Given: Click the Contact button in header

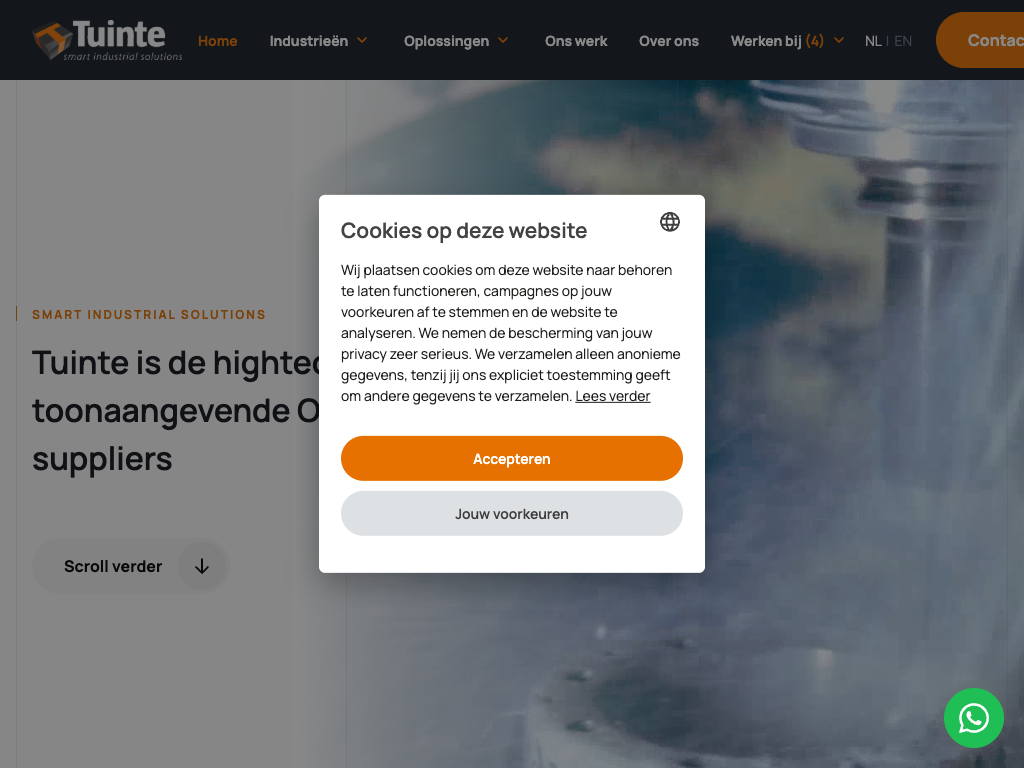Looking at the screenshot, I should tap(980, 40).
